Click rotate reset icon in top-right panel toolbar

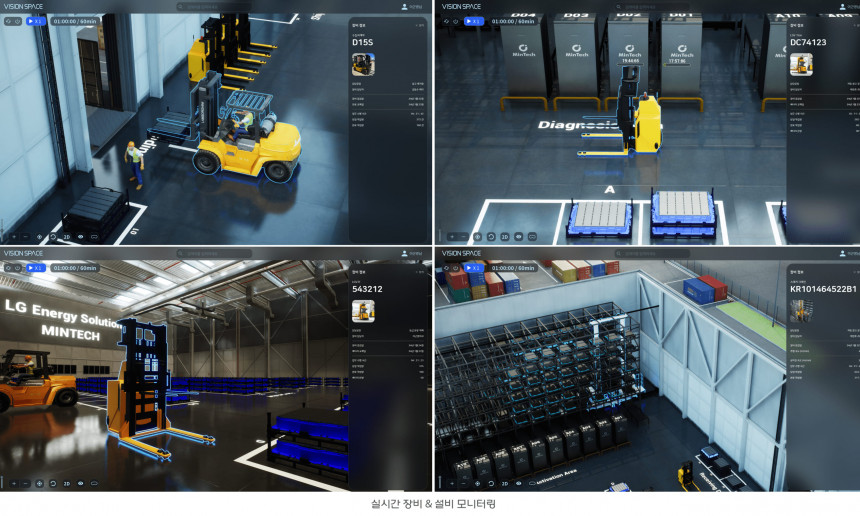pos(491,237)
